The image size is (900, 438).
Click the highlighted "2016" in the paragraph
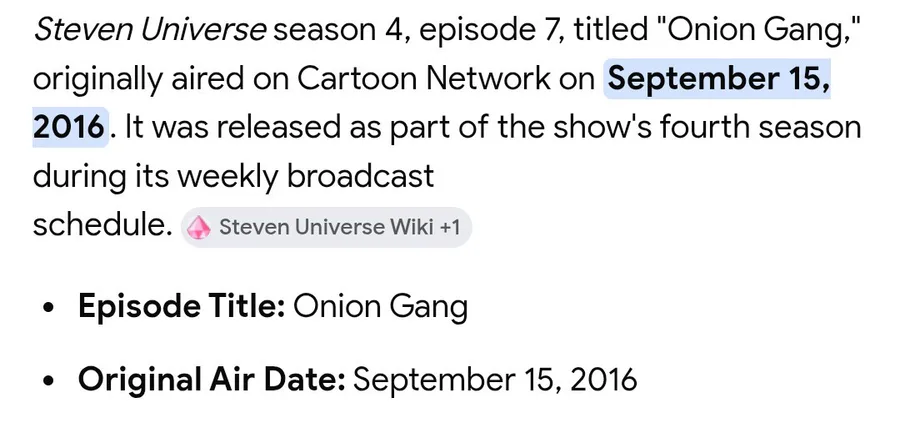[x=68, y=127]
